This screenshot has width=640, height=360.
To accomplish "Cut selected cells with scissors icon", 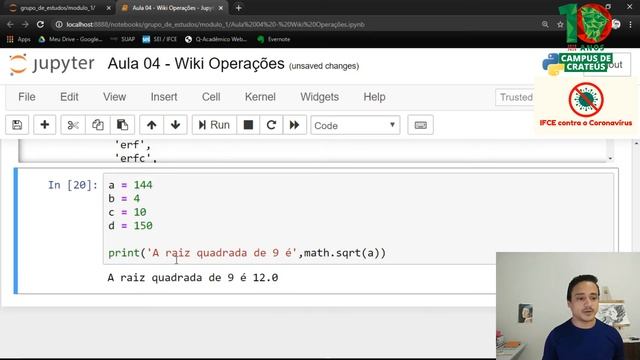I will (73, 125).
